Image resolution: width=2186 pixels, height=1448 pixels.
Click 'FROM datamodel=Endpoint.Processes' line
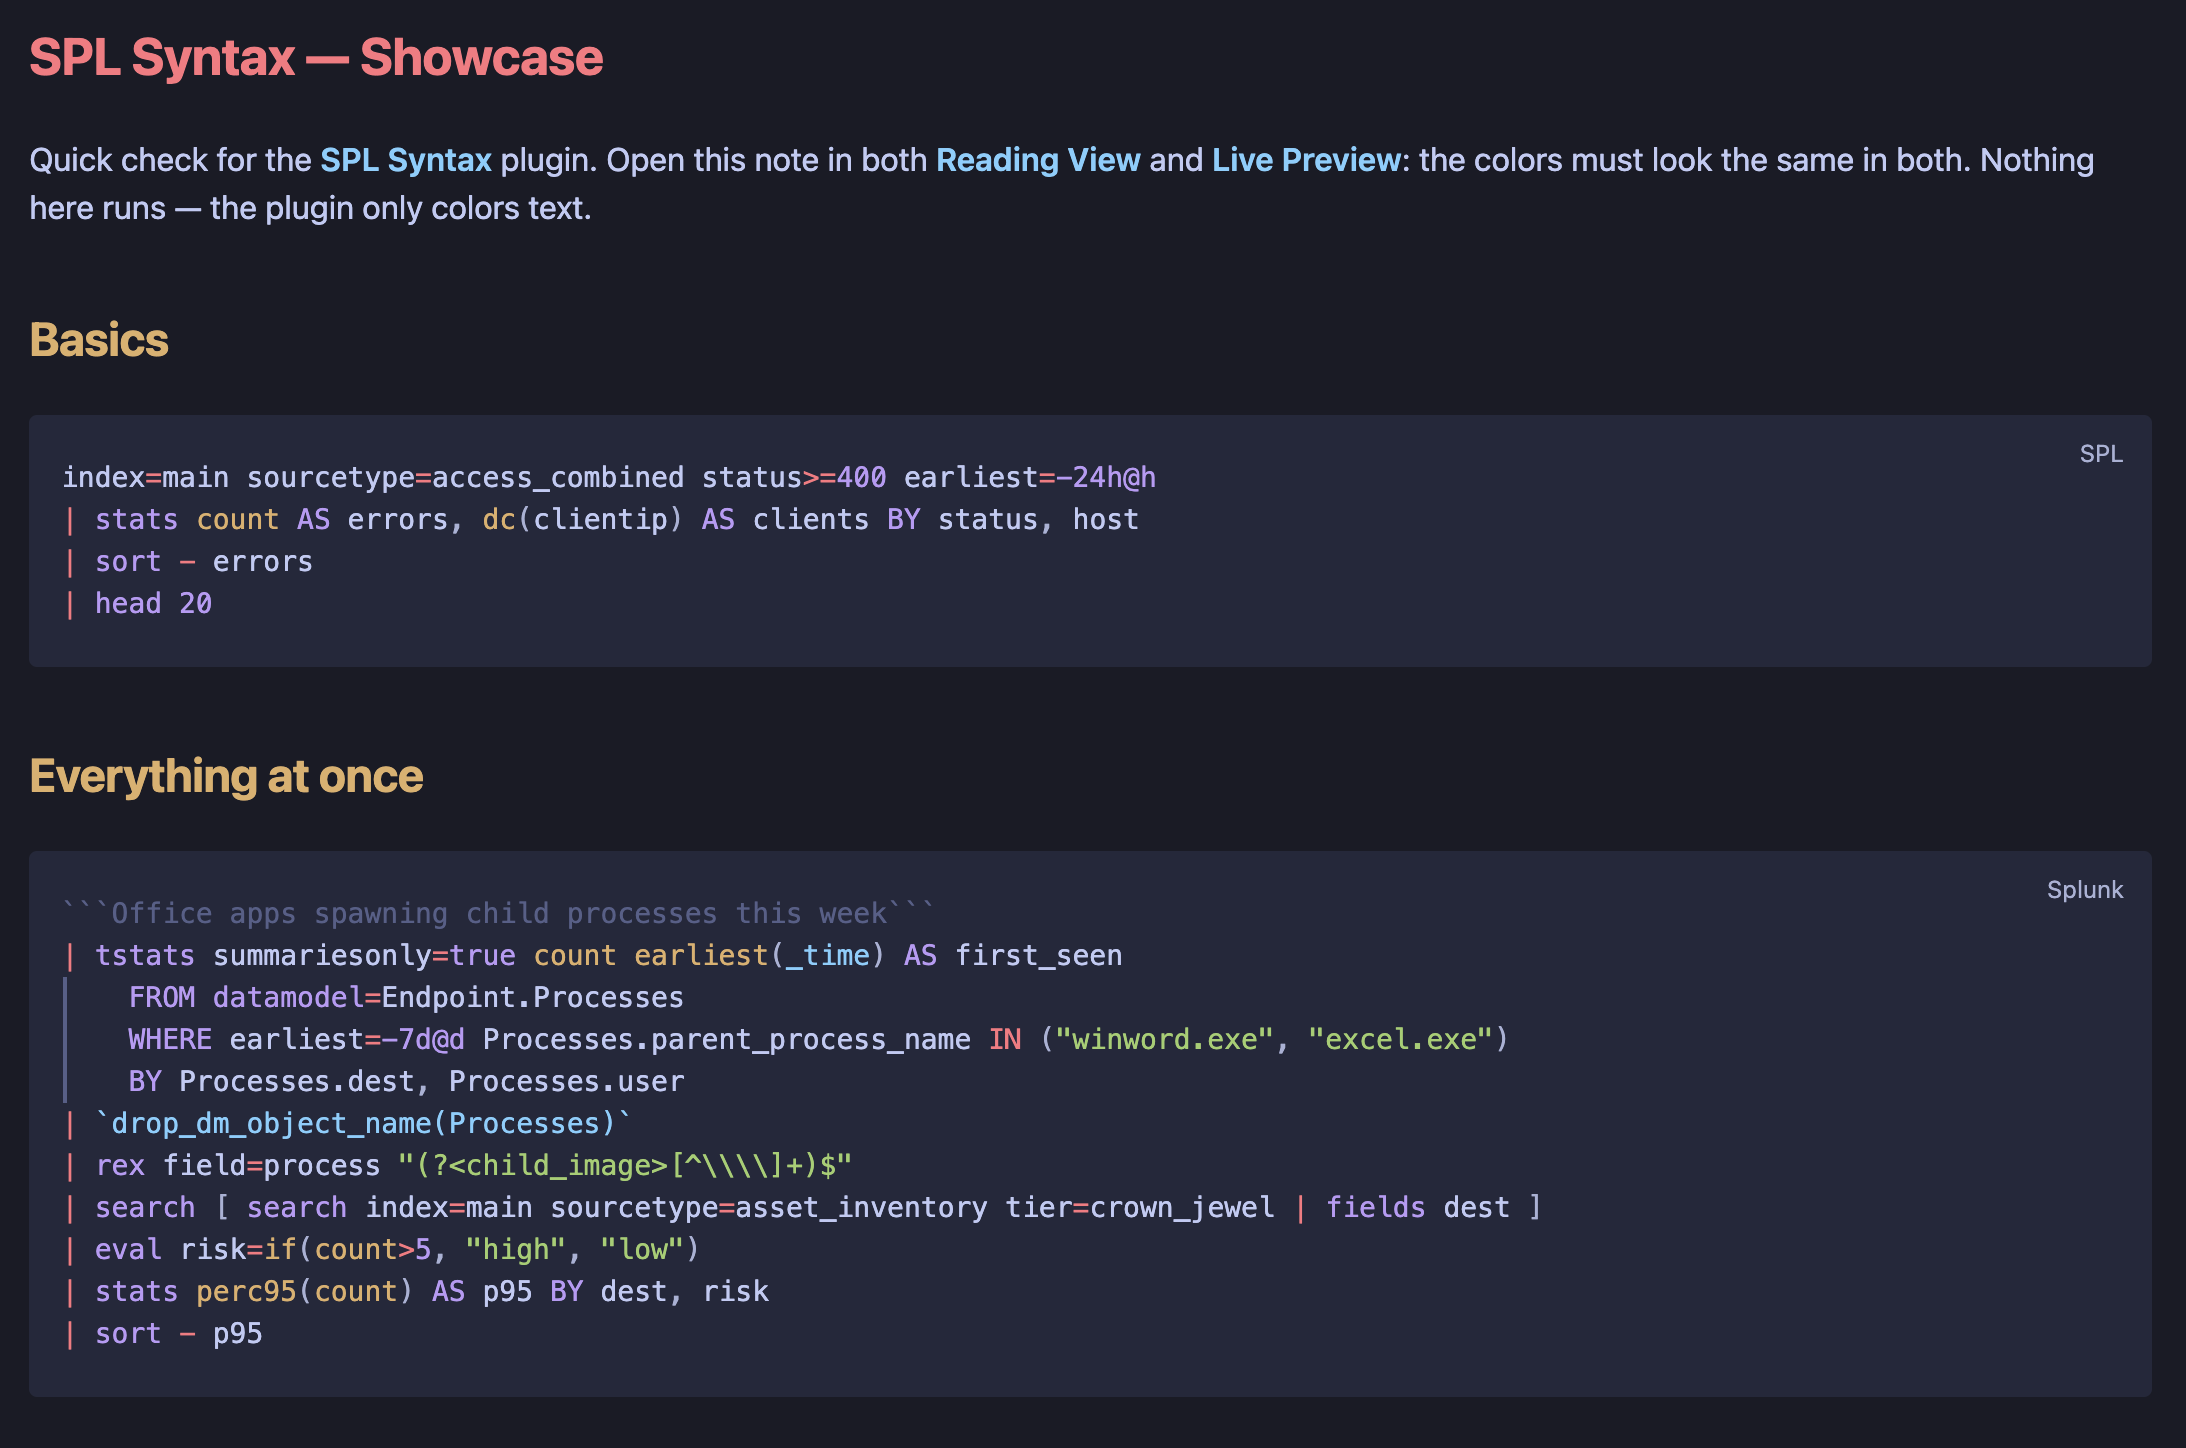(406, 997)
